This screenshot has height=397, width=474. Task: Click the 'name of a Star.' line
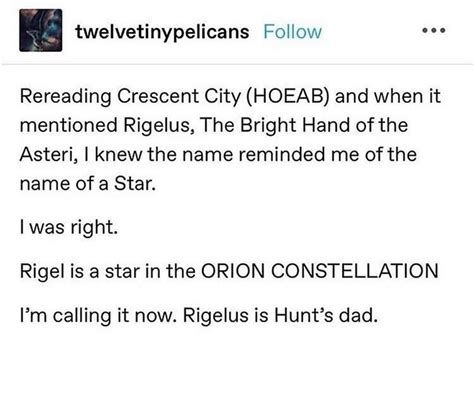[x=88, y=183]
